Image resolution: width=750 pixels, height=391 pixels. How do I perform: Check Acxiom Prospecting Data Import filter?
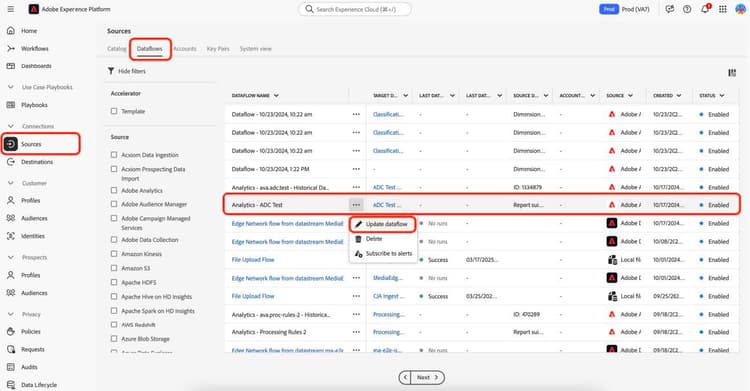114,169
